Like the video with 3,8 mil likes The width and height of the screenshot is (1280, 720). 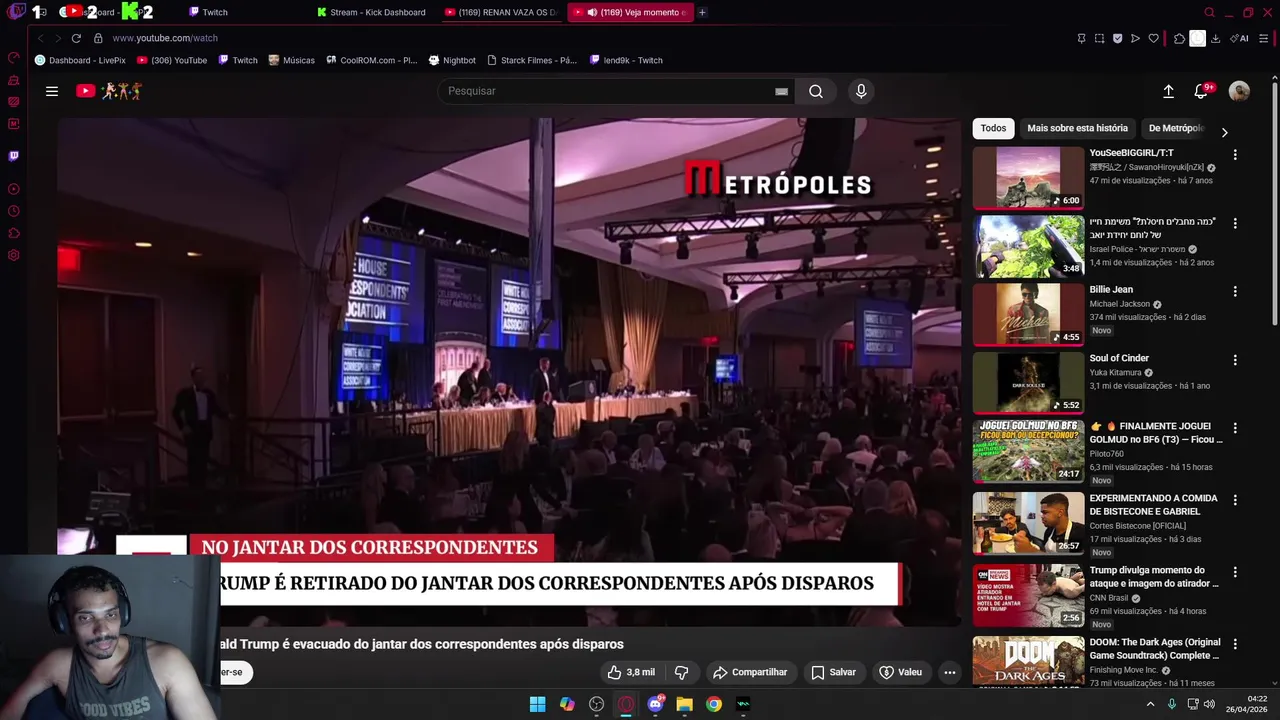630,672
